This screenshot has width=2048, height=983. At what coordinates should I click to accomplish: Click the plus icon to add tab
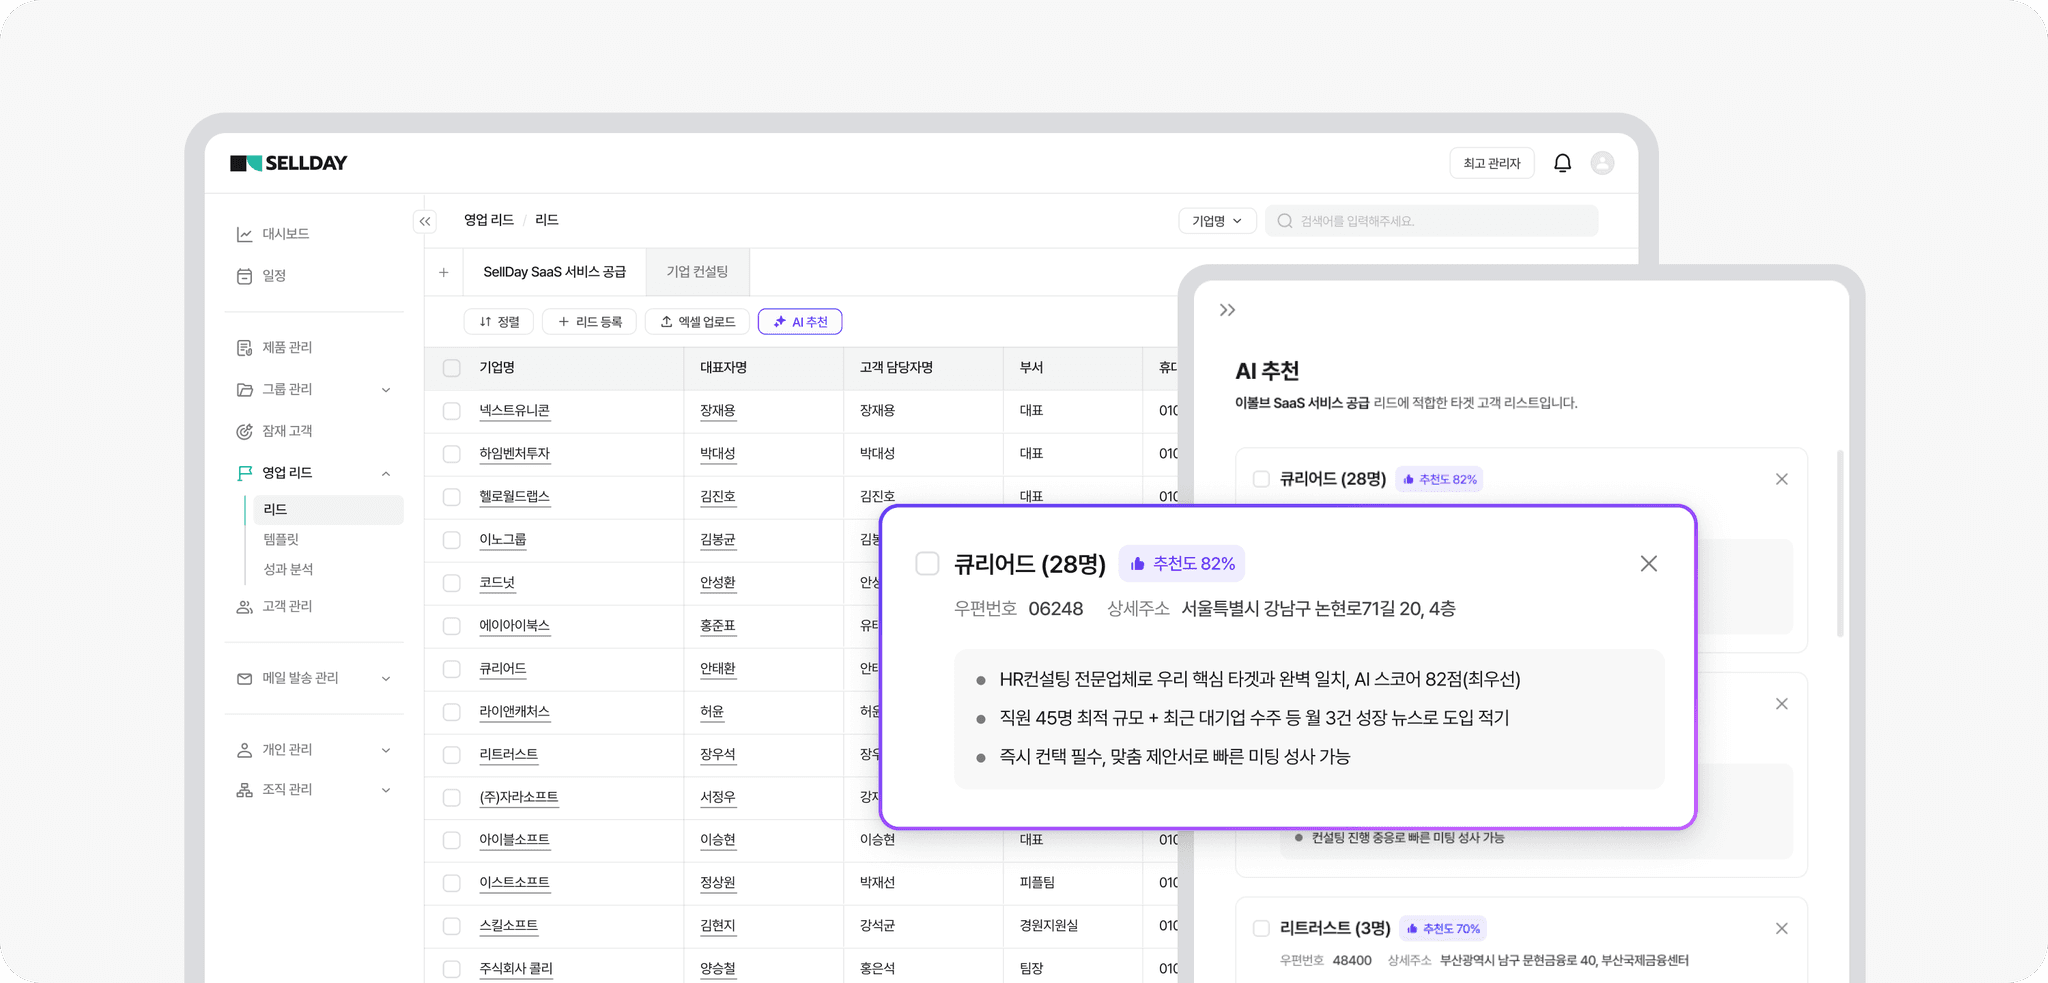point(444,272)
